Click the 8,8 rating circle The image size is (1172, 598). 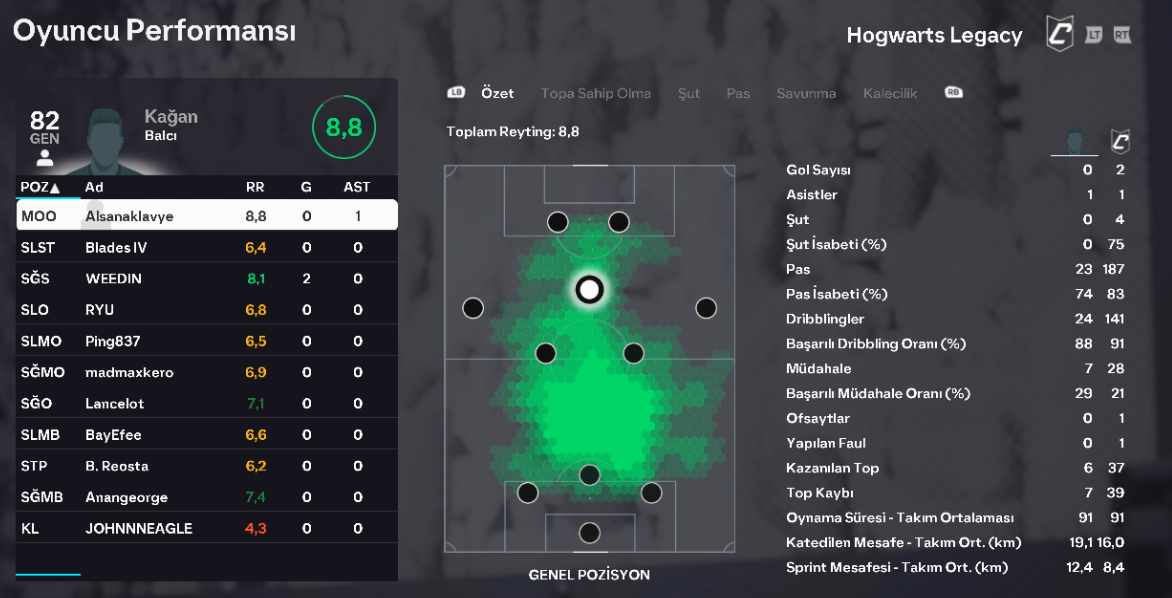(344, 127)
